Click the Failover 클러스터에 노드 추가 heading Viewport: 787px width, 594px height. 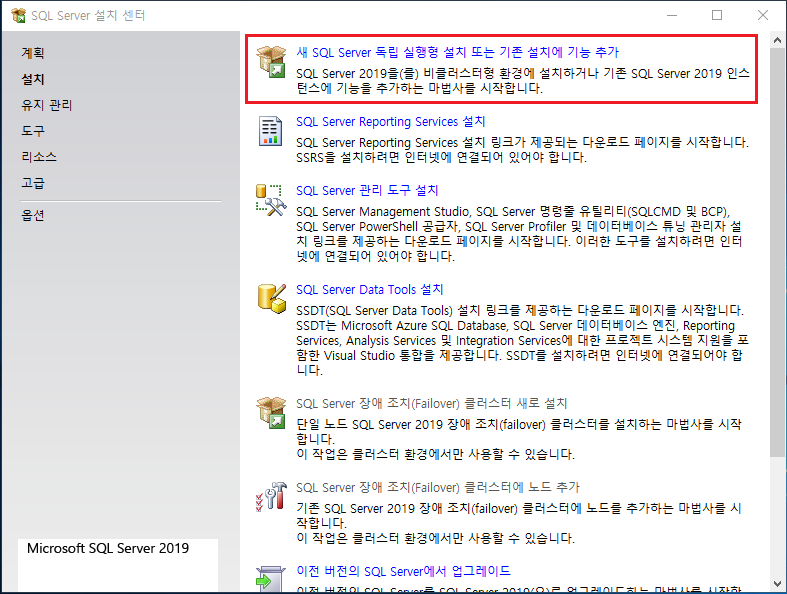(x=438, y=487)
